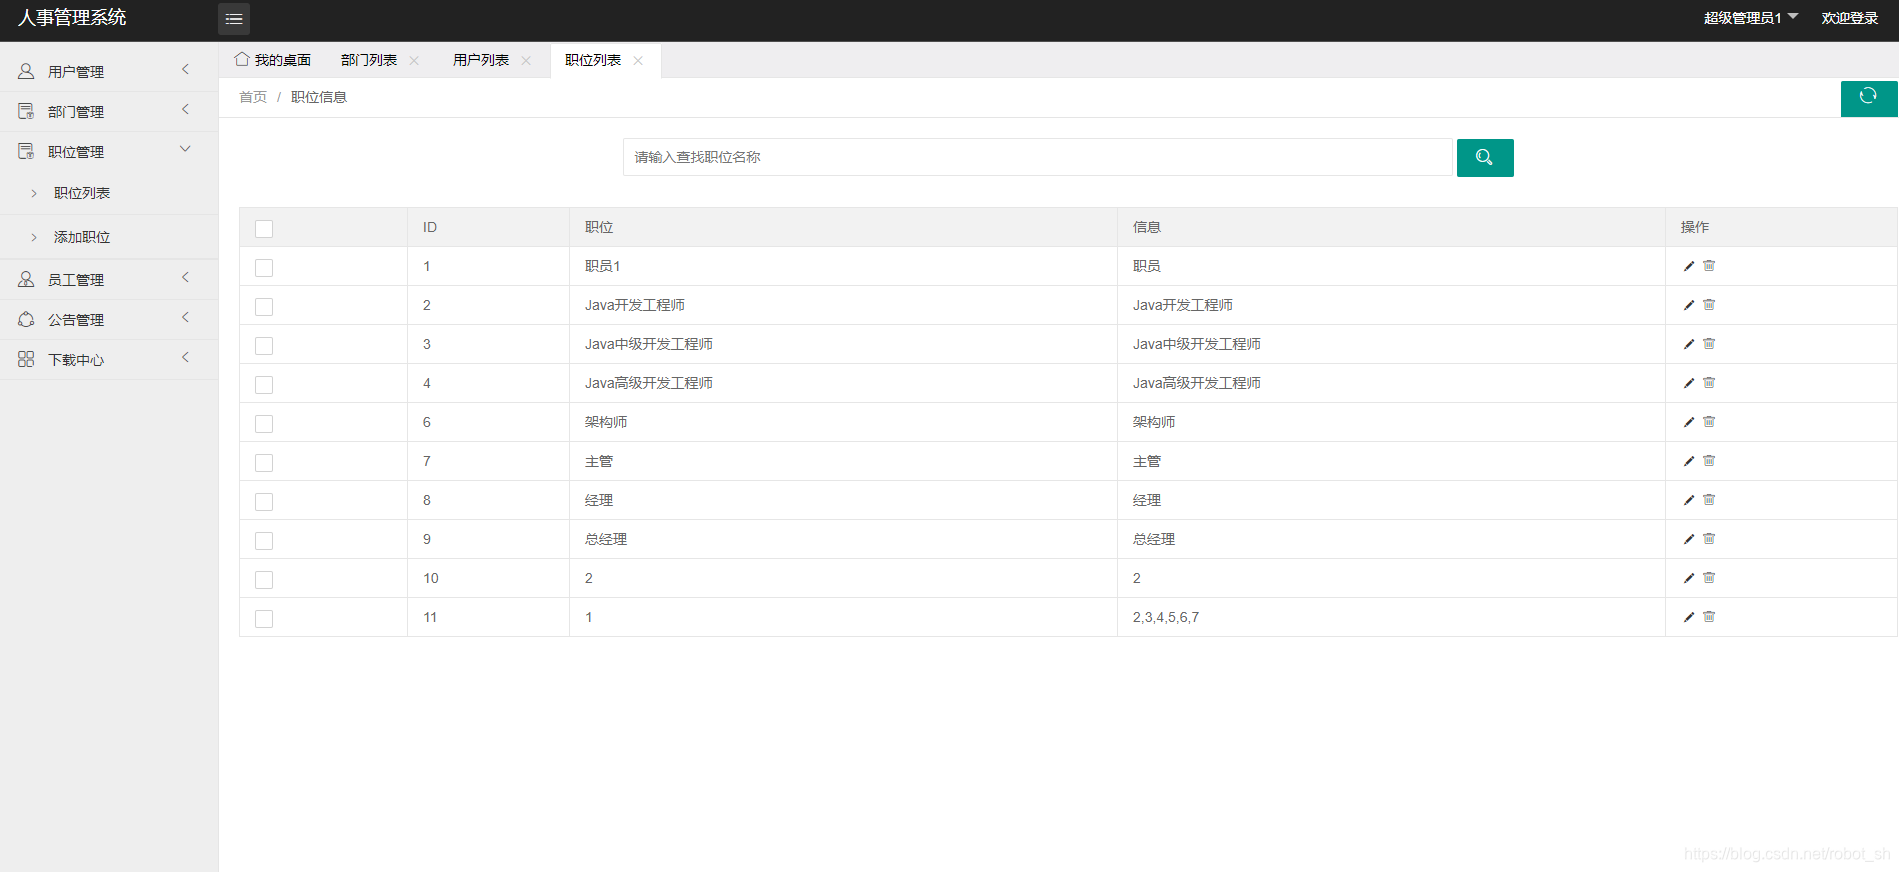Edit the 职员1 row with pencil icon

1689,266
